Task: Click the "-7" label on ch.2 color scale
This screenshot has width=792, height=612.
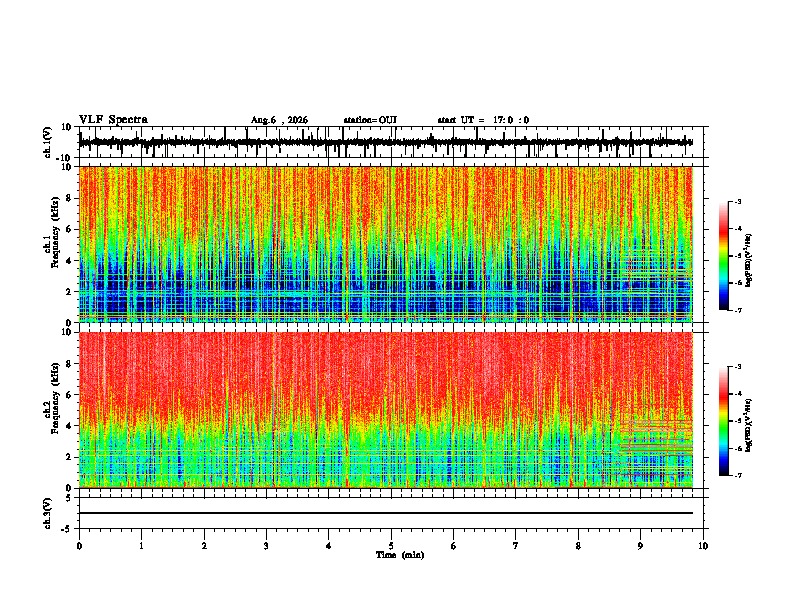Action: point(737,475)
